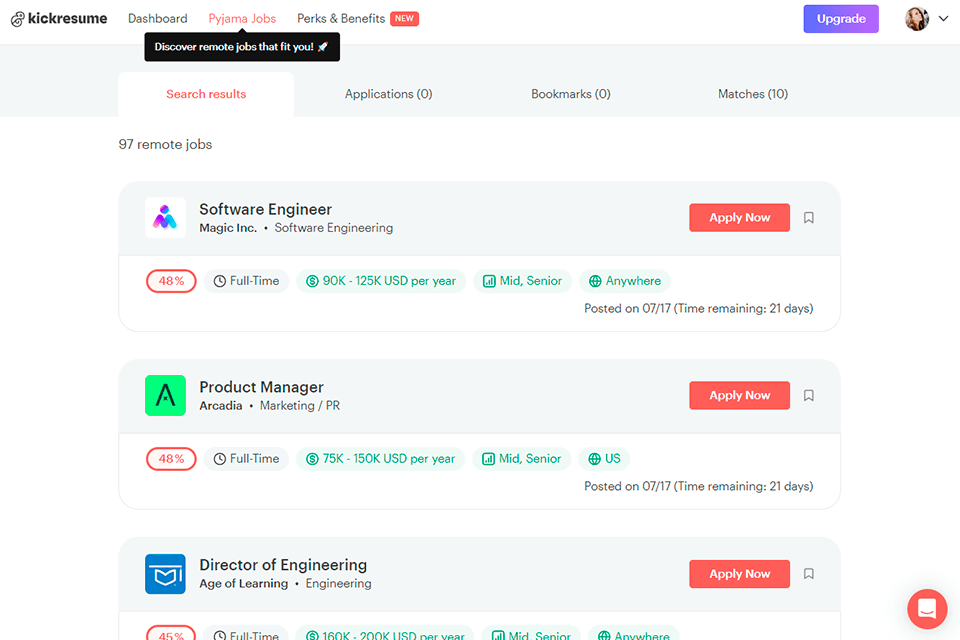This screenshot has height=640, width=960.
Task: Switch to the Applications (0) tab
Action: click(388, 94)
